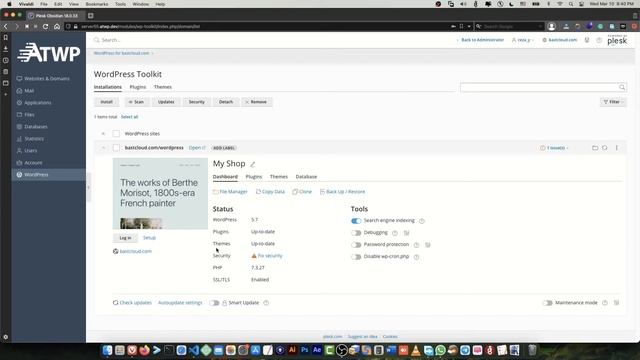640x360 pixels.
Task: Click the pencil icon beside My Shop
Action: 253,164
